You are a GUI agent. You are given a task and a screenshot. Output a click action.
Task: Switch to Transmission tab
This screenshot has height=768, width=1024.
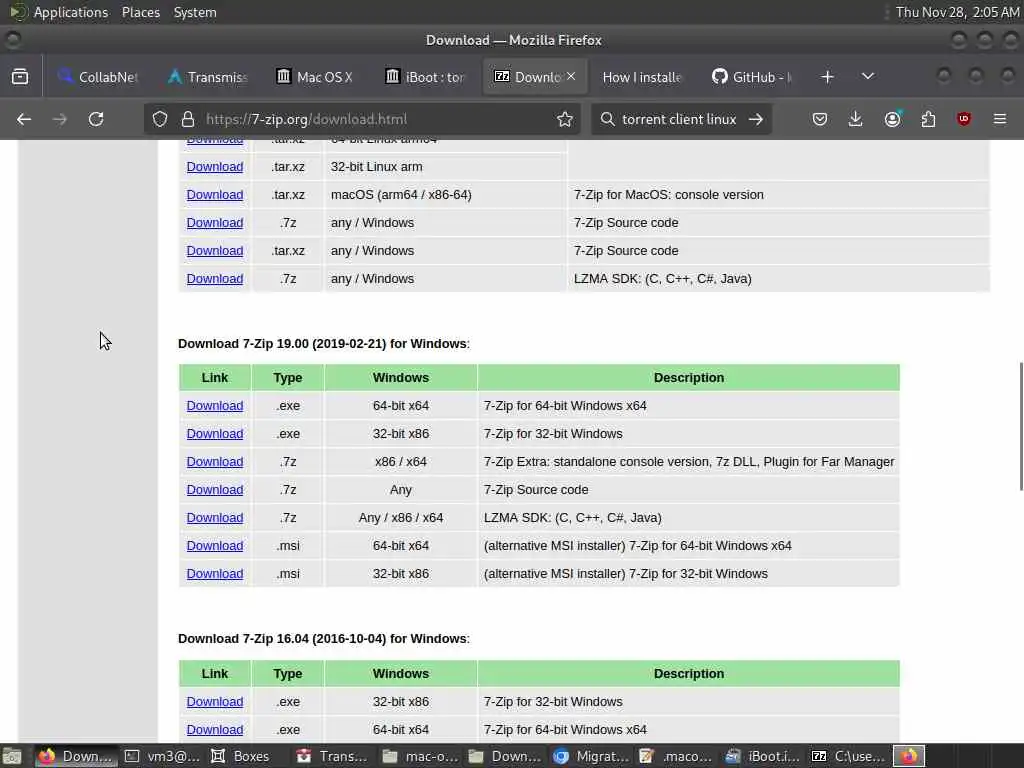(208, 77)
